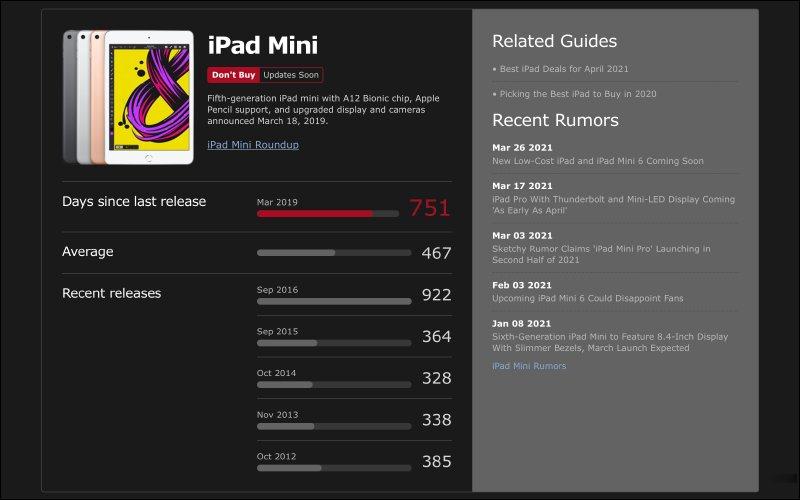800x500 pixels.
Task: Click the Fifth-generation iPad mini description text
Action: [323, 110]
